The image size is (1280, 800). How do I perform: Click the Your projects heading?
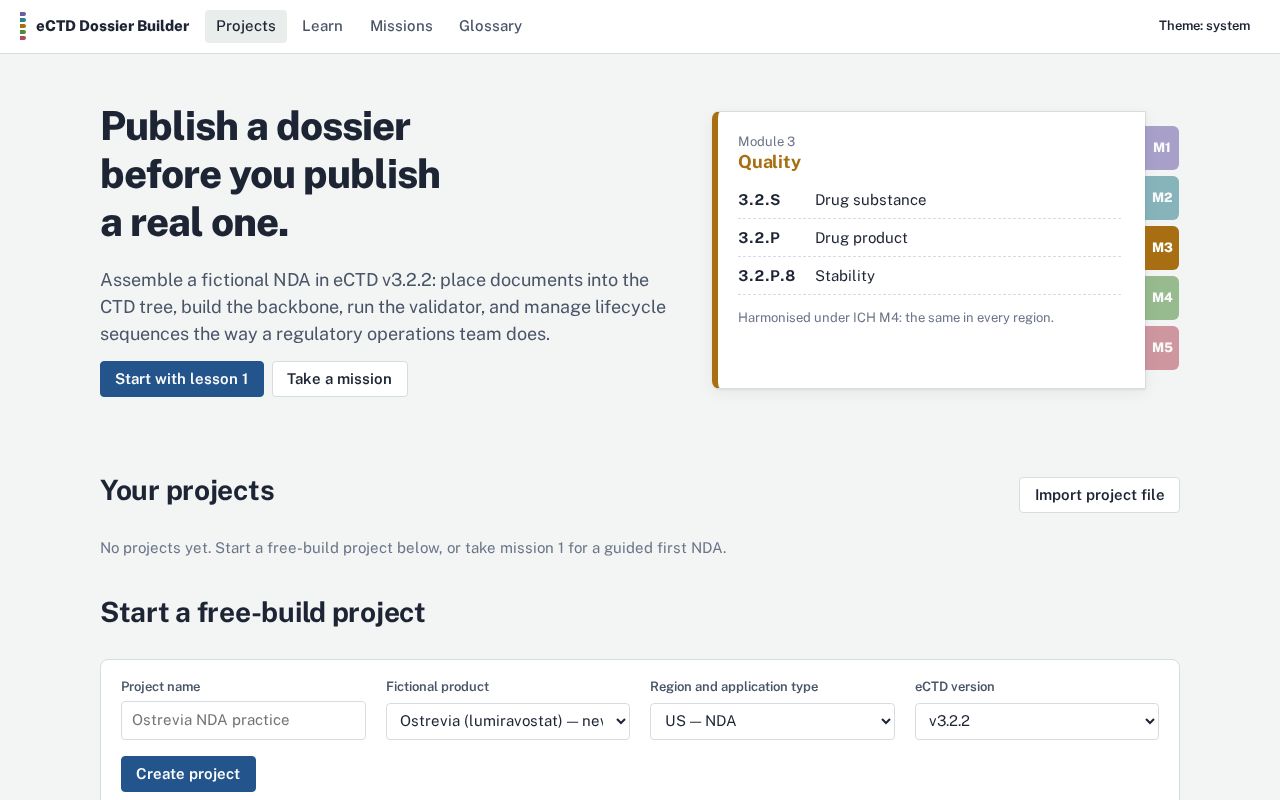(x=187, y=491)
